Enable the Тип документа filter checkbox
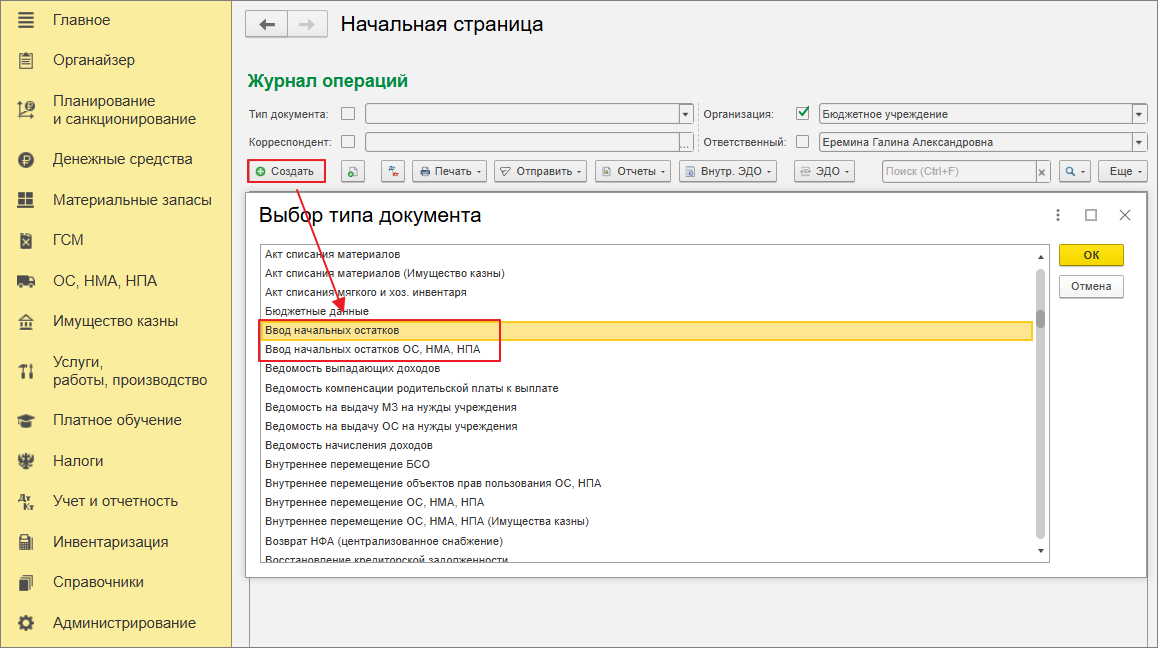 click(348, 114)
